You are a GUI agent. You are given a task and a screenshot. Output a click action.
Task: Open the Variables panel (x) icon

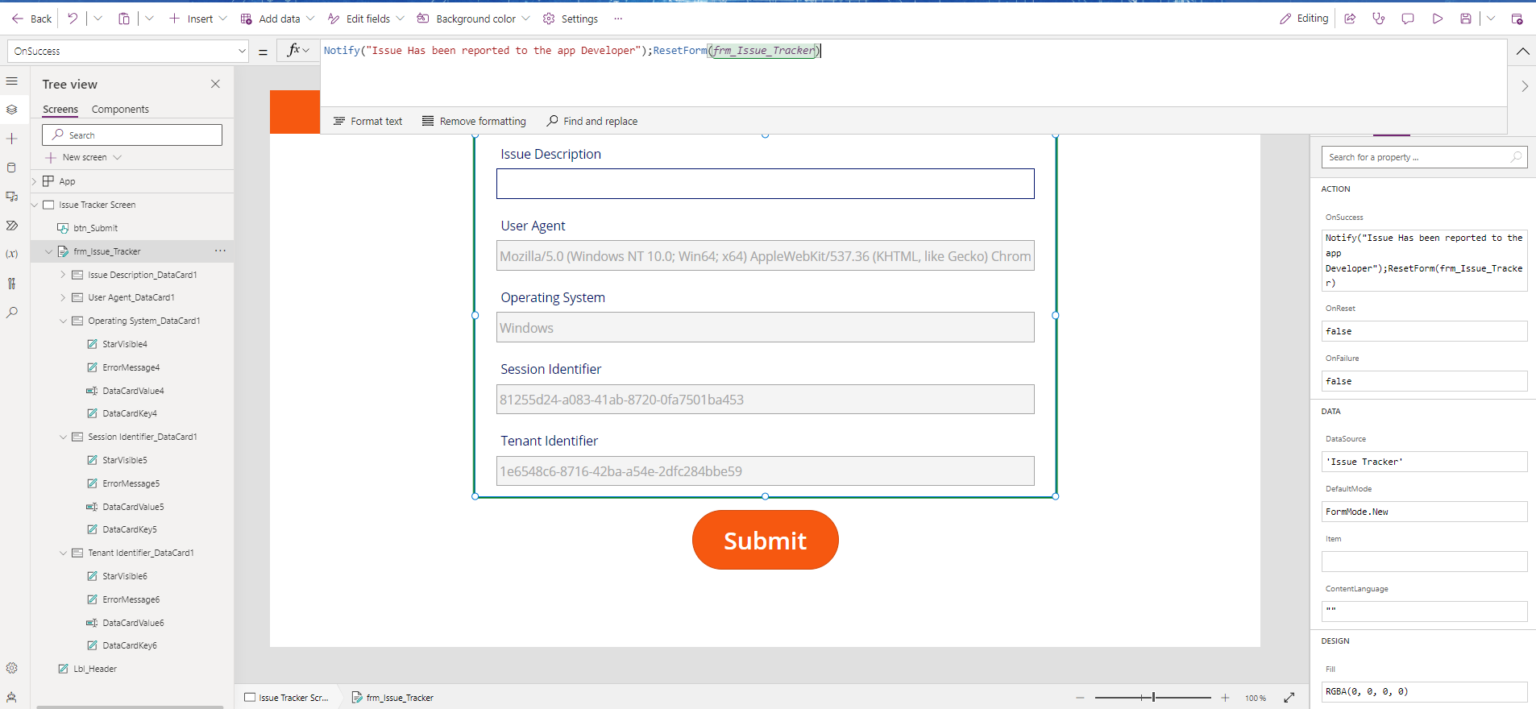[x=12, y=253]
